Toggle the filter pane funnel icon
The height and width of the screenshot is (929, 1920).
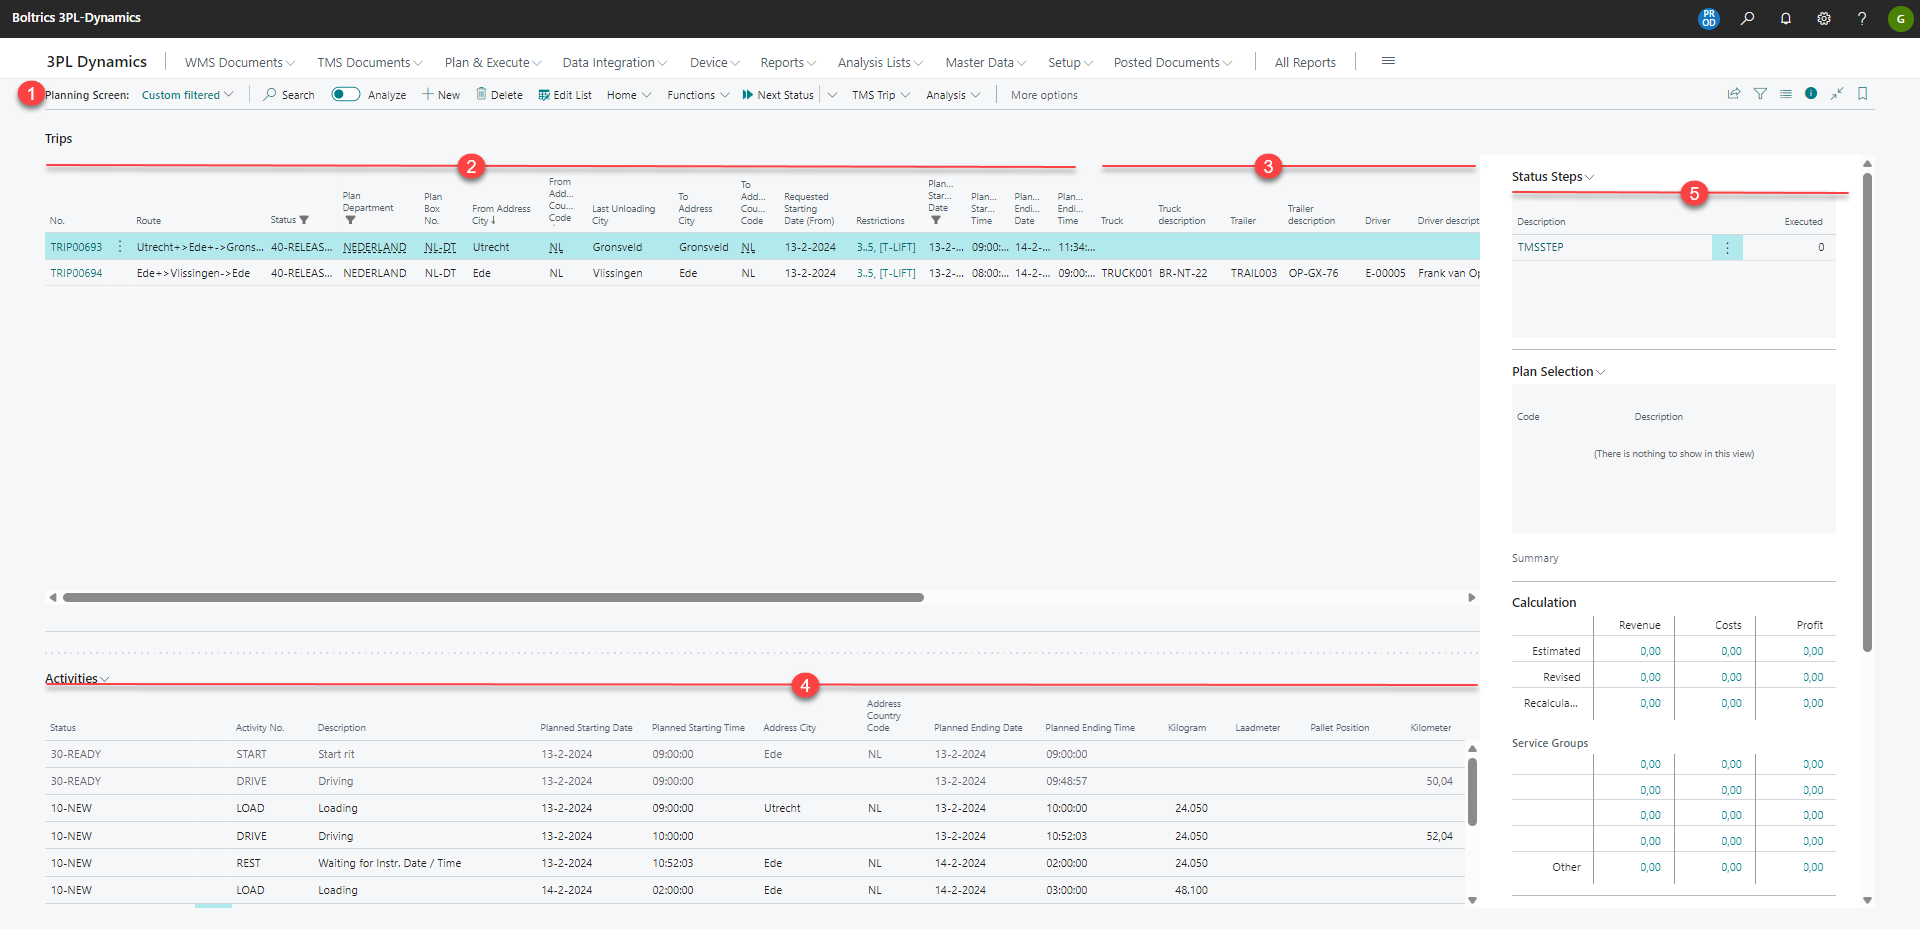tap(1760, 94)
